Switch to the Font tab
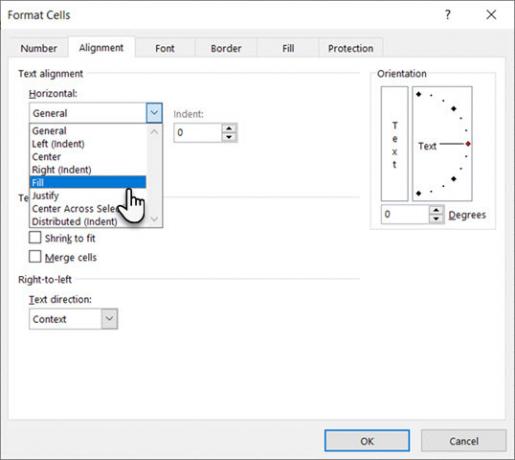Screen dimensions: 515x460 tap(165, 48)
